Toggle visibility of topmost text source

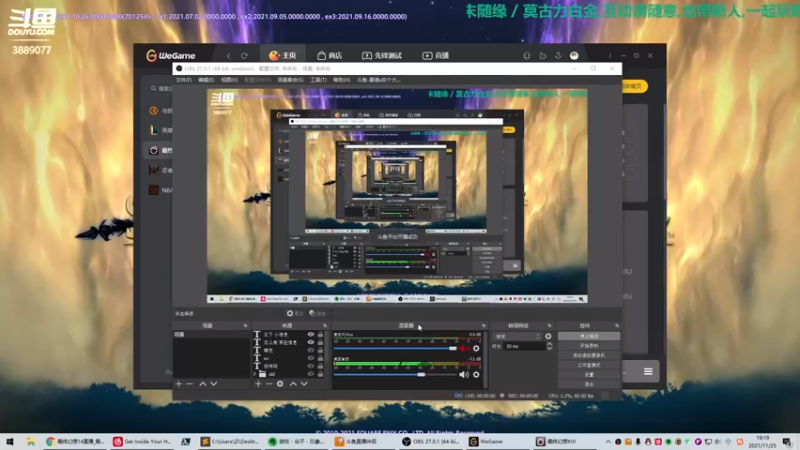pos(311,335)
